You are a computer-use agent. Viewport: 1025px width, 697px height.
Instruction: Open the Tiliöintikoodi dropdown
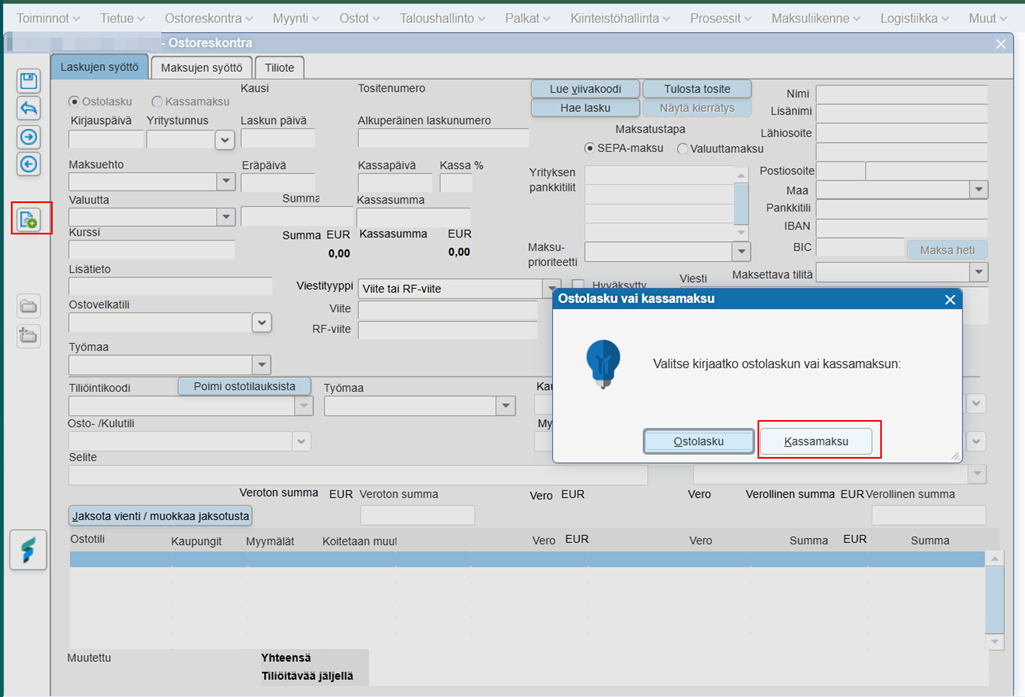[x=303, y=406]
